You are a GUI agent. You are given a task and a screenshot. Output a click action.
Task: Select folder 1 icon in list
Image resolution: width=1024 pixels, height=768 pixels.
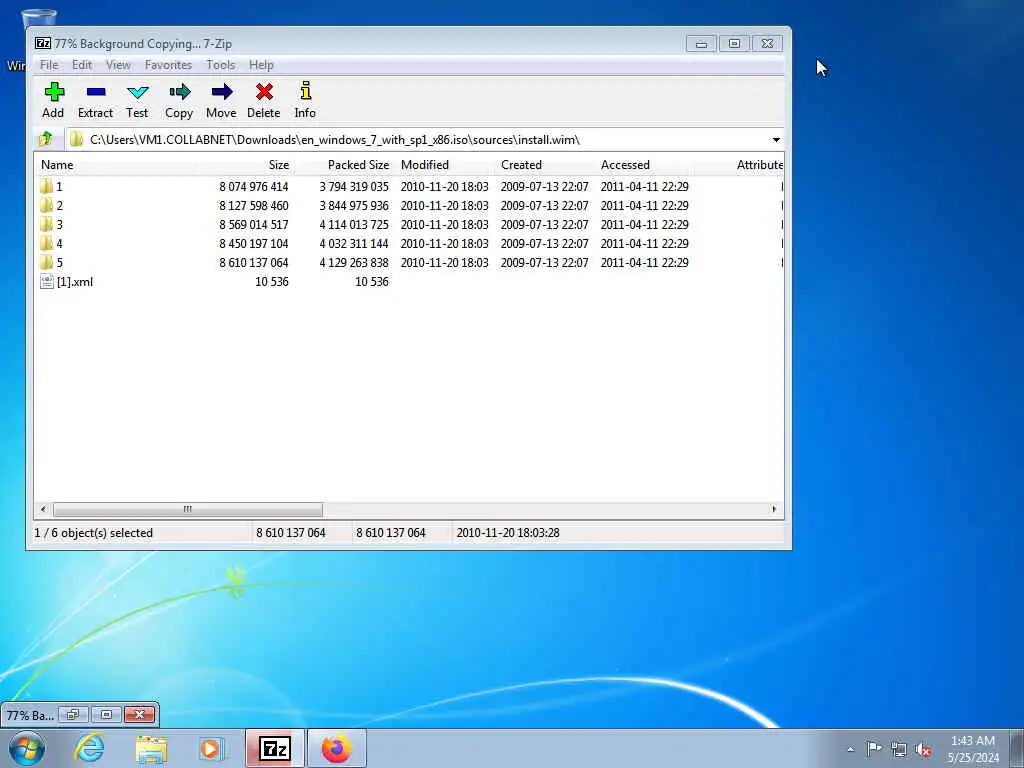point(46,186)
